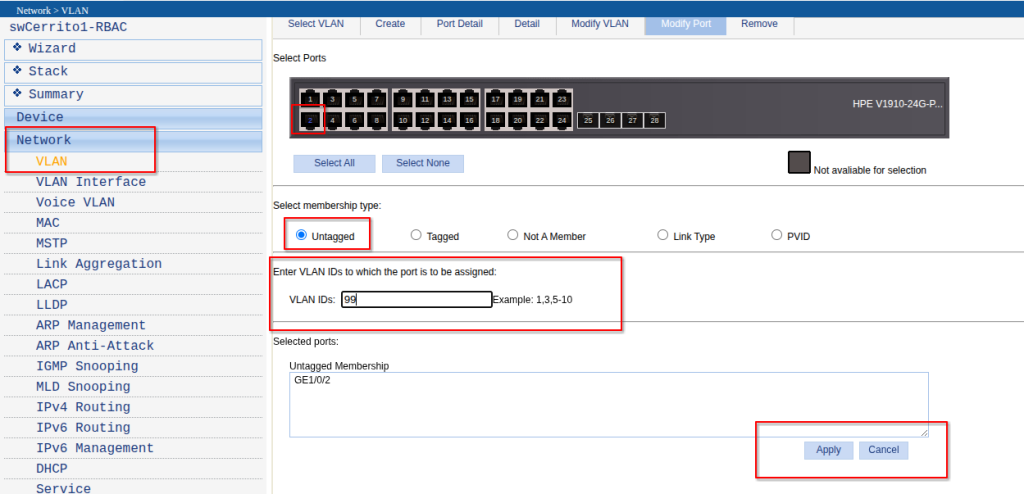Select port 6 on the switch panel

click(x=355, y=120)
